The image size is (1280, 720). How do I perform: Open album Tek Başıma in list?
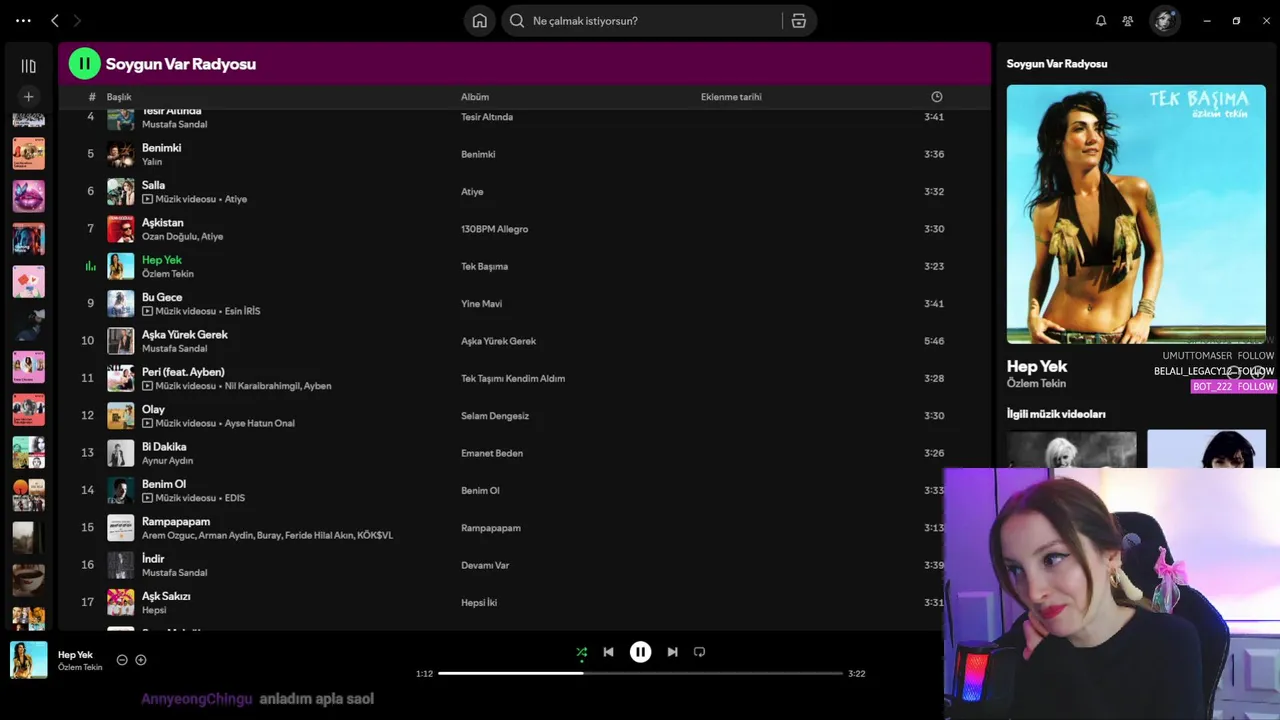[x=484, y=266]
